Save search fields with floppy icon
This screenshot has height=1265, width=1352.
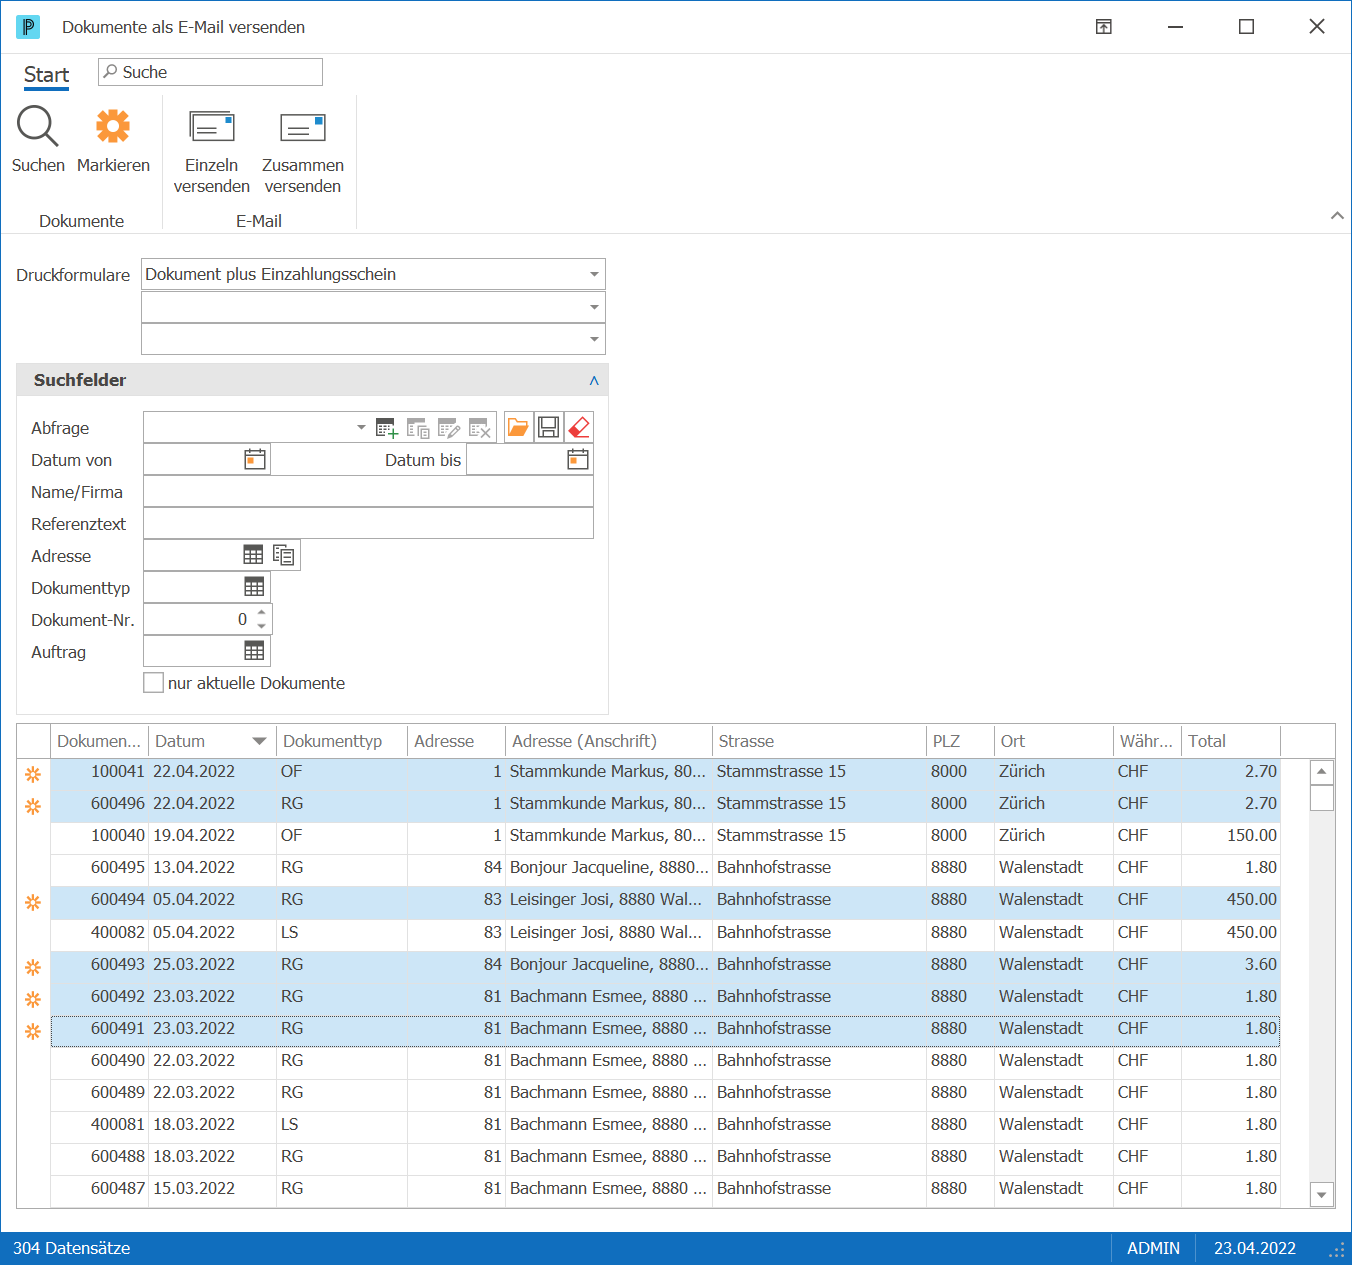click(x=548, y=428)
